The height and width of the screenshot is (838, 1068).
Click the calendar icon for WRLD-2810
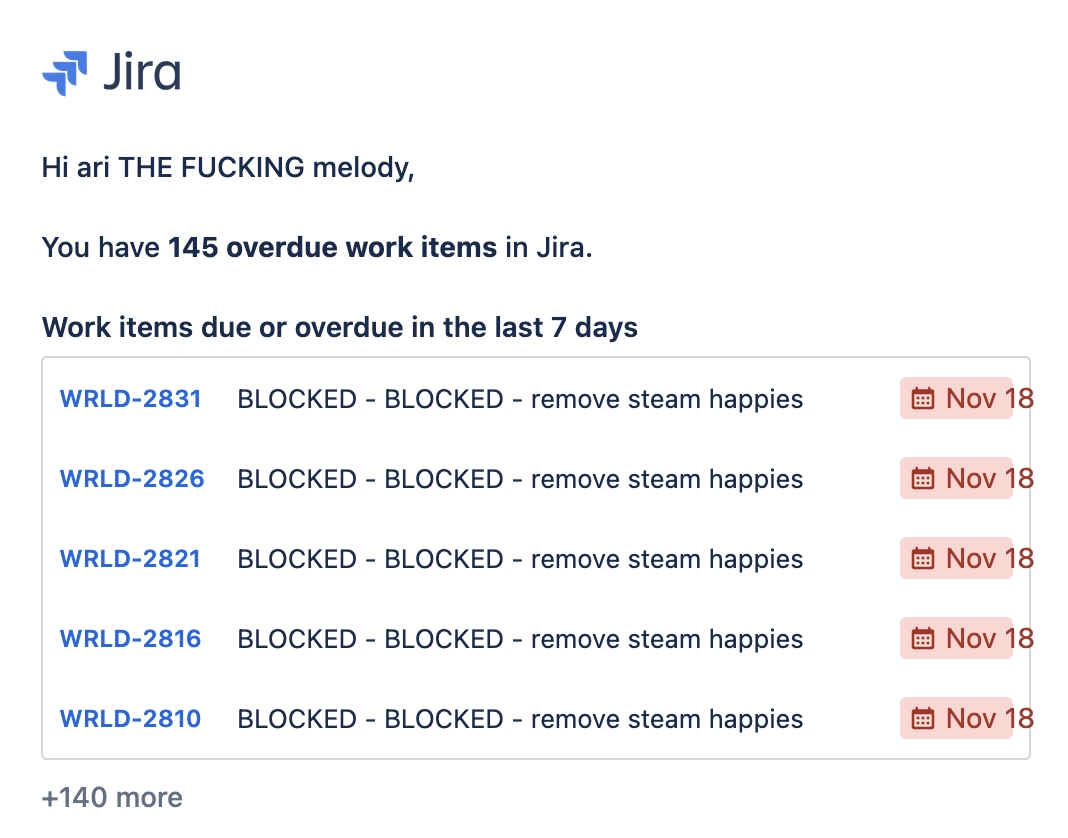pyautogui.click(x=923, y=719)
